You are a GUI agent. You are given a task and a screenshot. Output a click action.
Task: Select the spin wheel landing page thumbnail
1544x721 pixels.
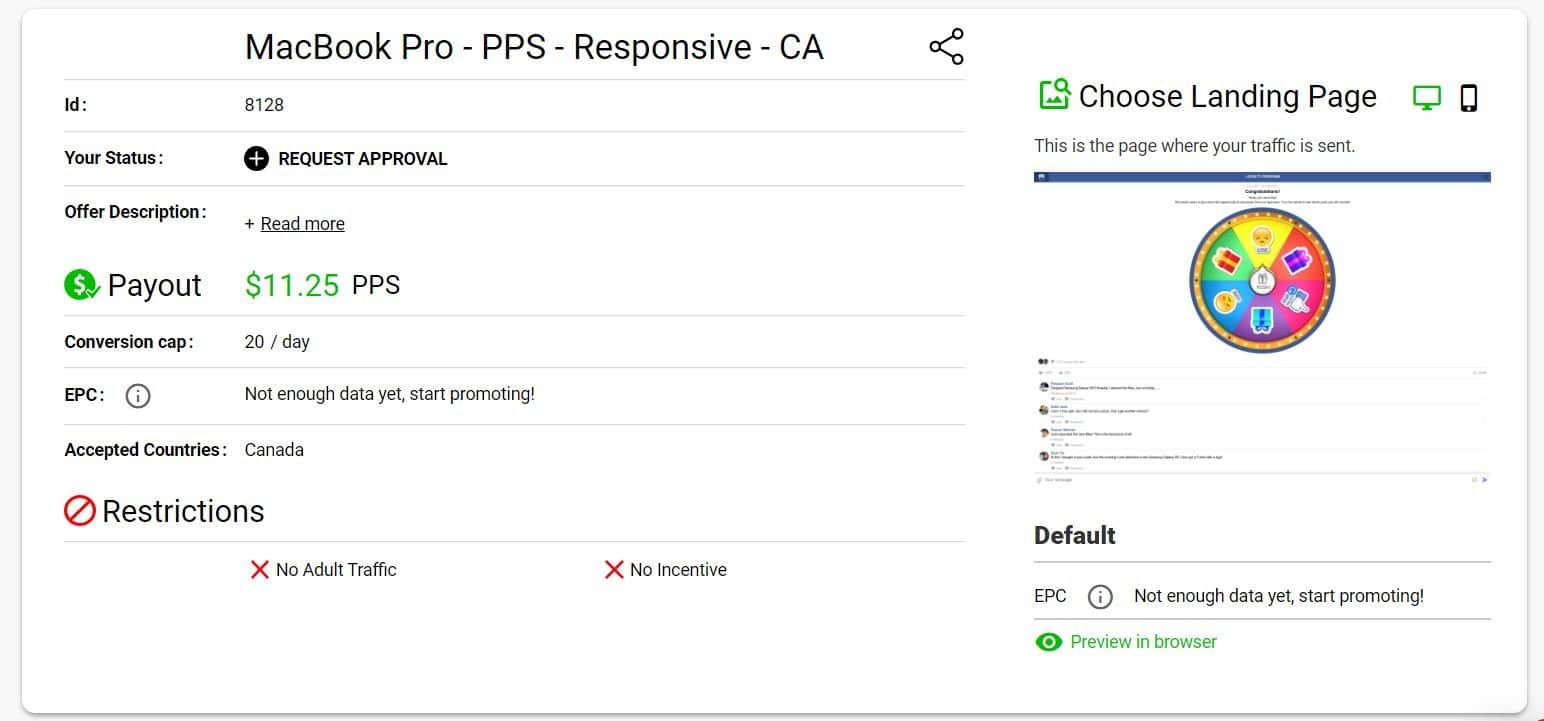1262,329
